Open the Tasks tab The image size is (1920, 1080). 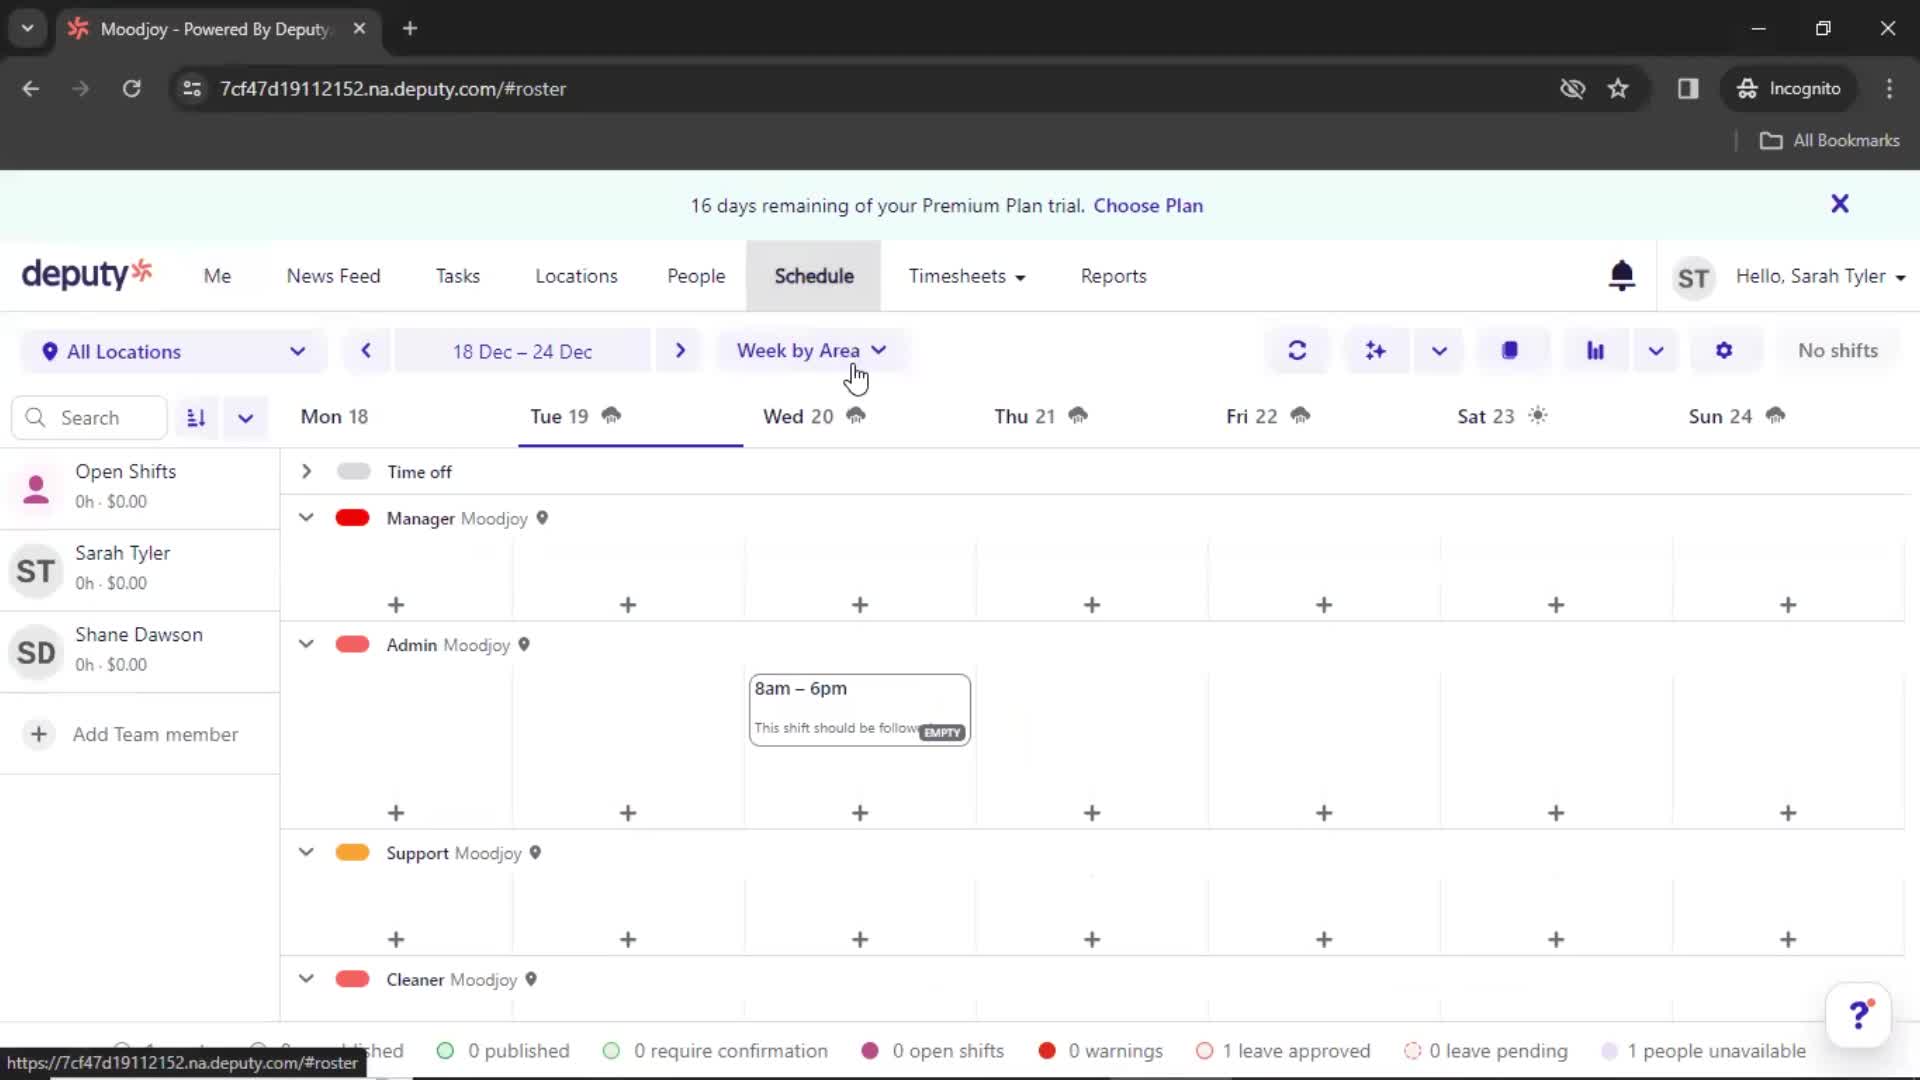tap(457, 276)
